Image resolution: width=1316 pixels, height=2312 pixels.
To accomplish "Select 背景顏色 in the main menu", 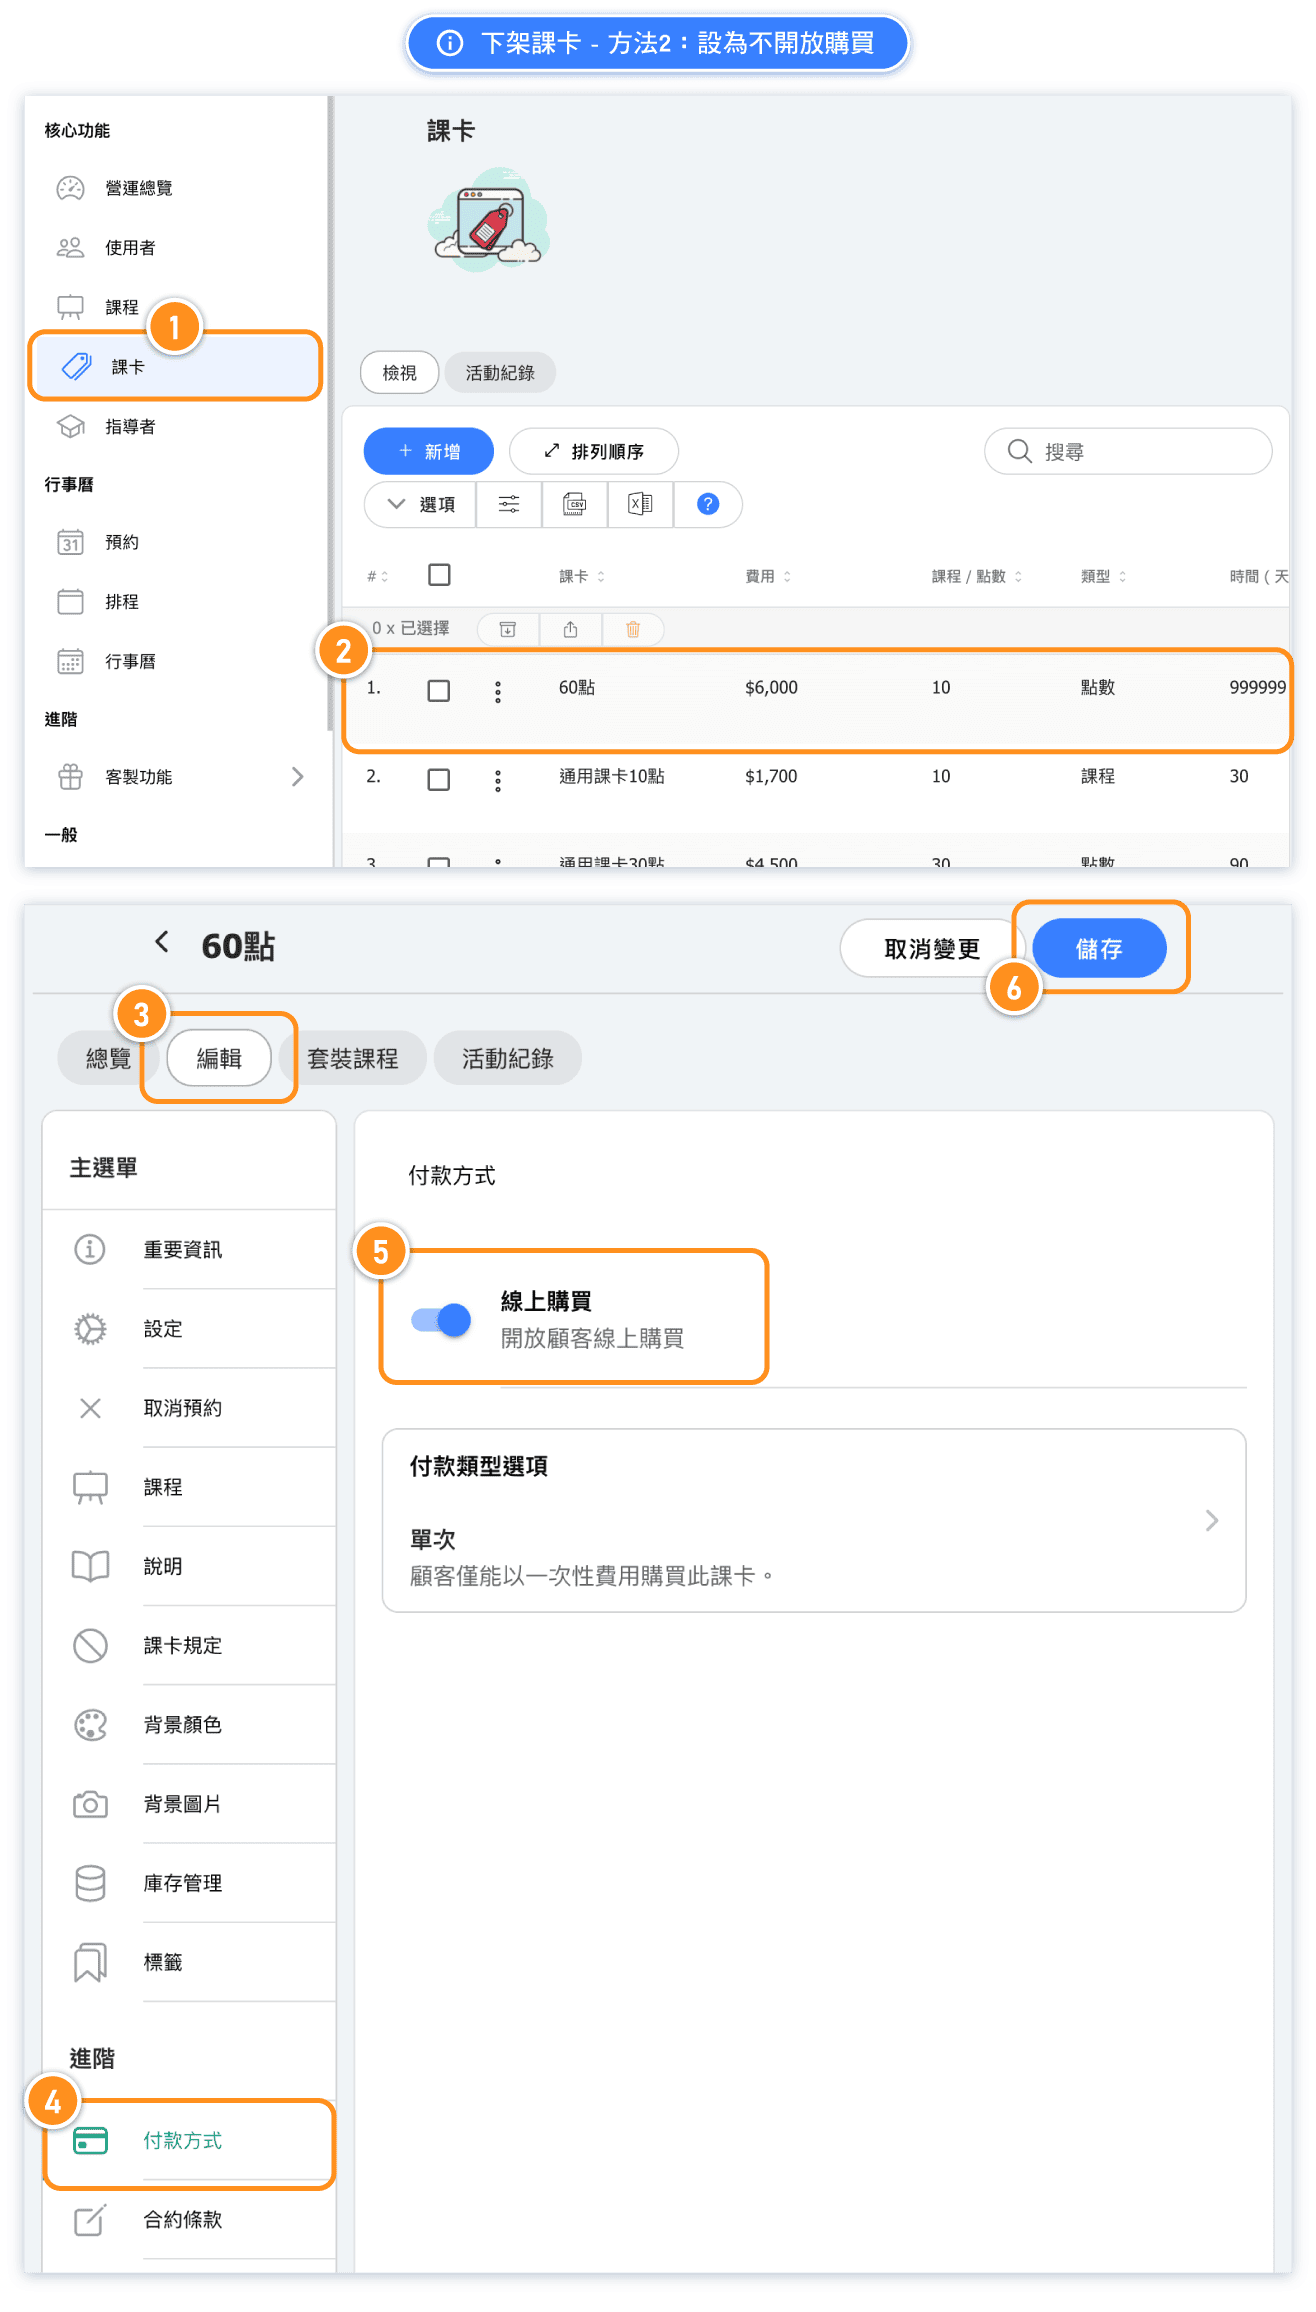I will click(x=183, y=1725).
